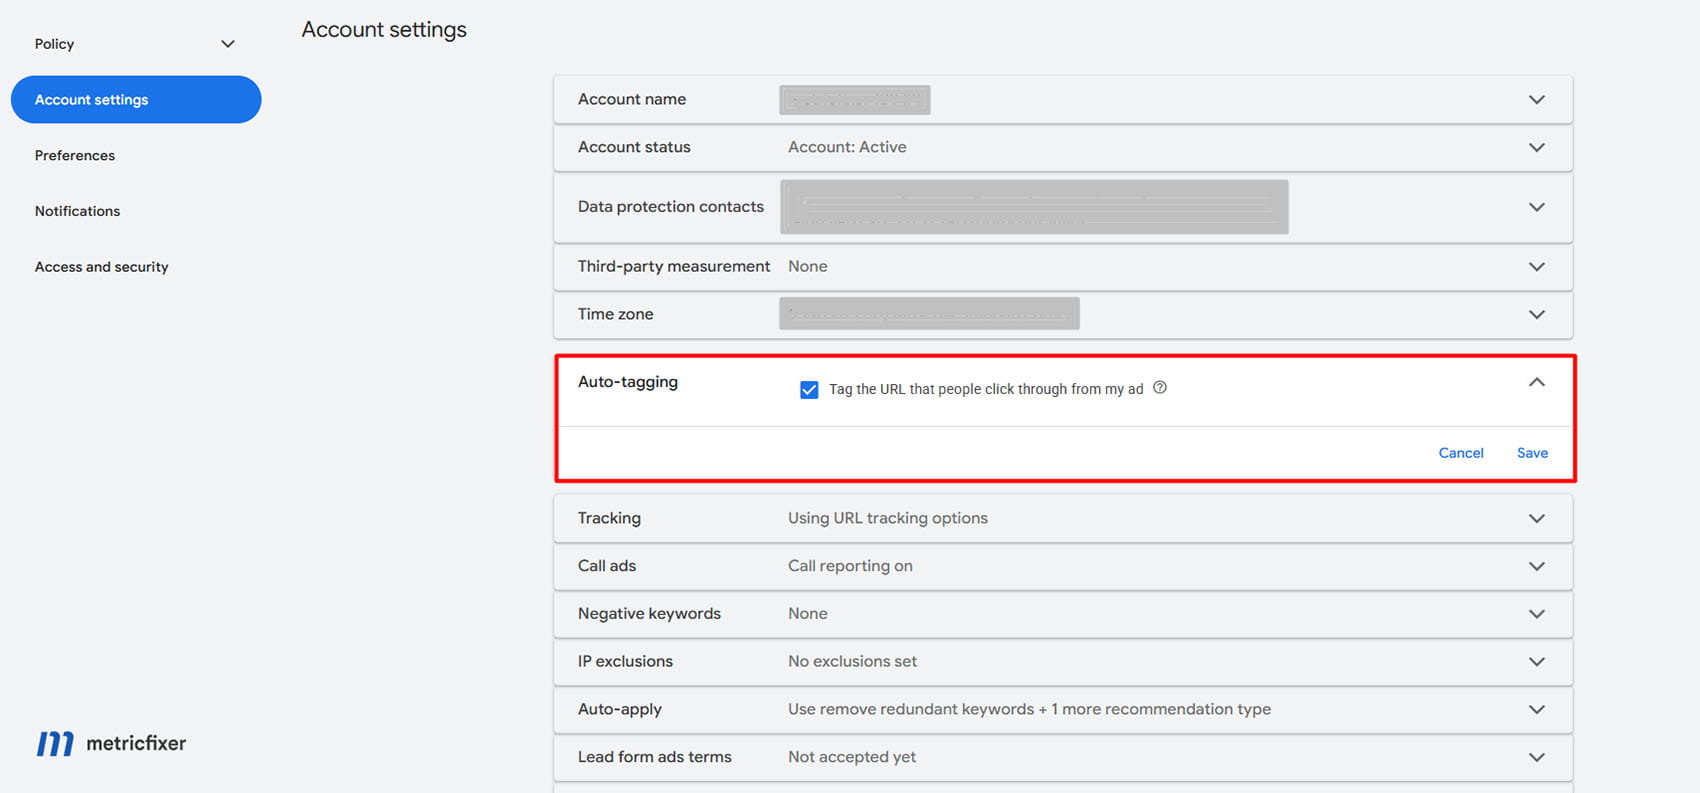Click the 'Account status' label
The width and height of the screenshot is (1700, 793).
coord(634,147)
